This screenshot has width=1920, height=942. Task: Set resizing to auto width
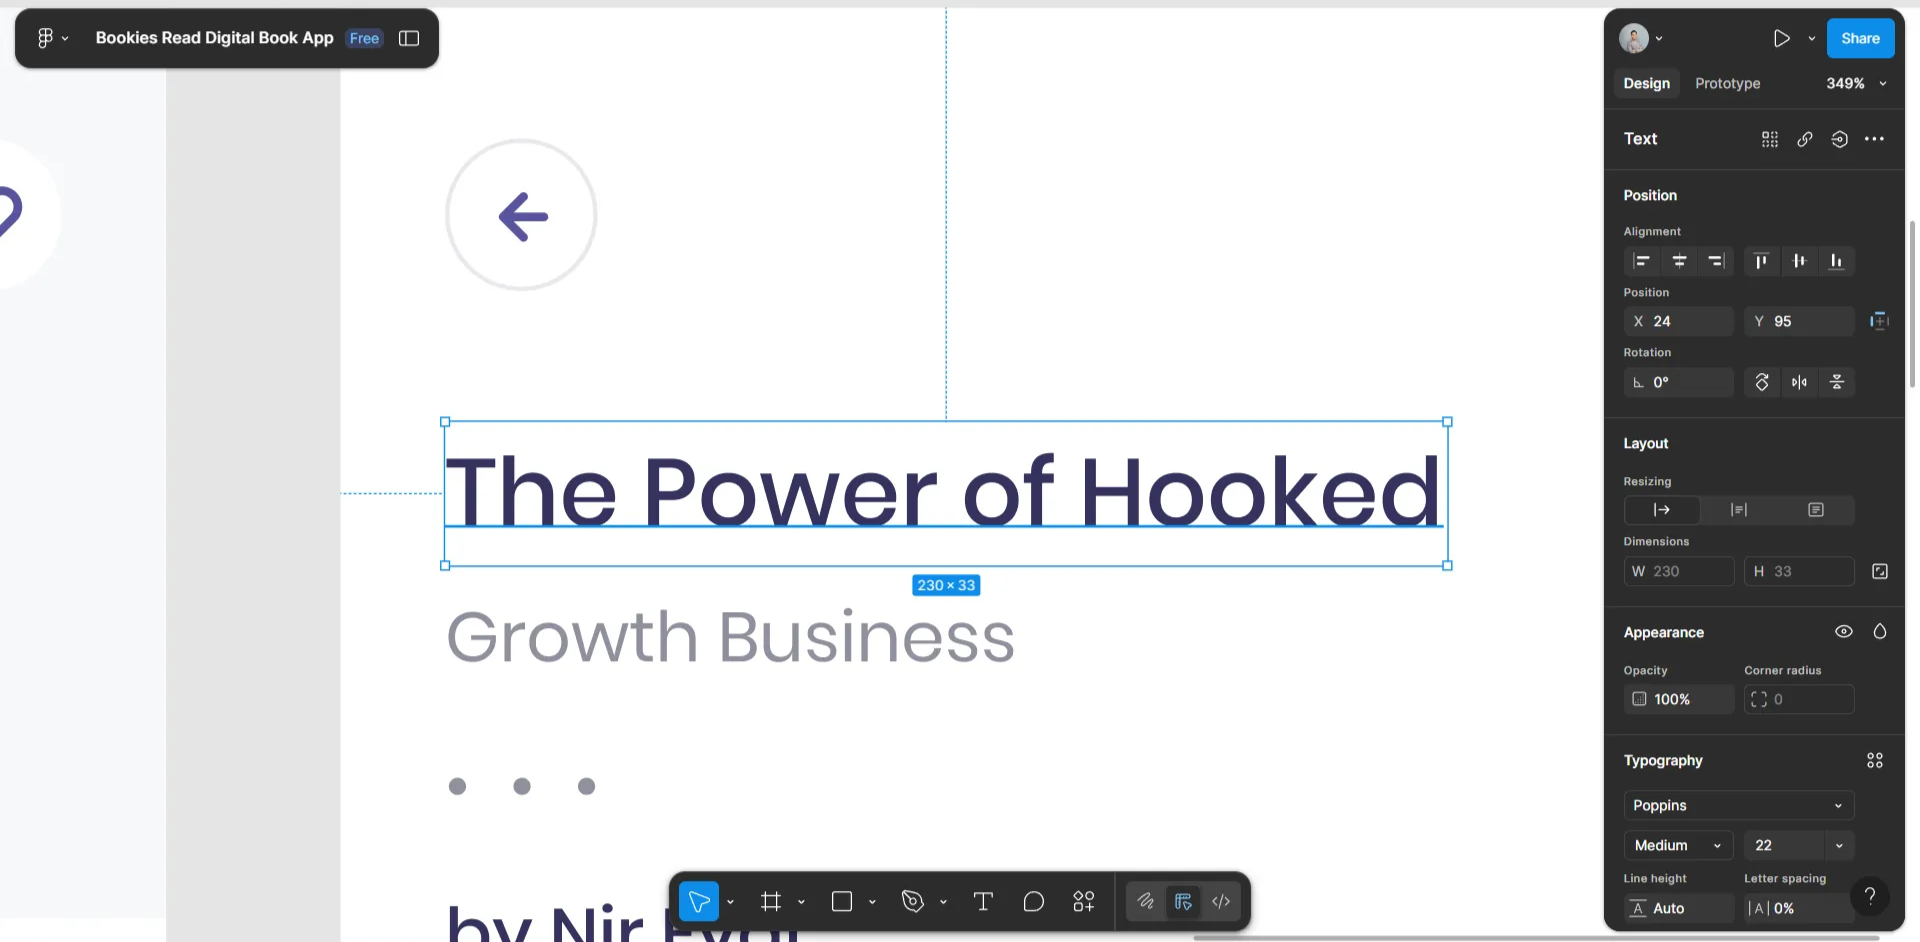click(x=1662, y=510)
